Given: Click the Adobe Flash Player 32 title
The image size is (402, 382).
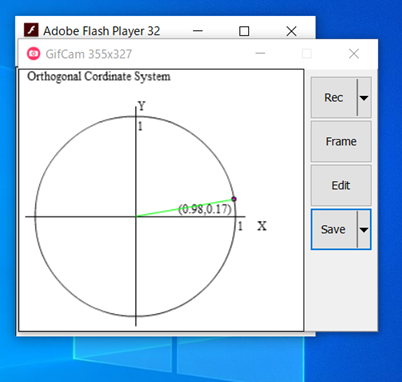Looking at the screenshot, I should (102, 31).
